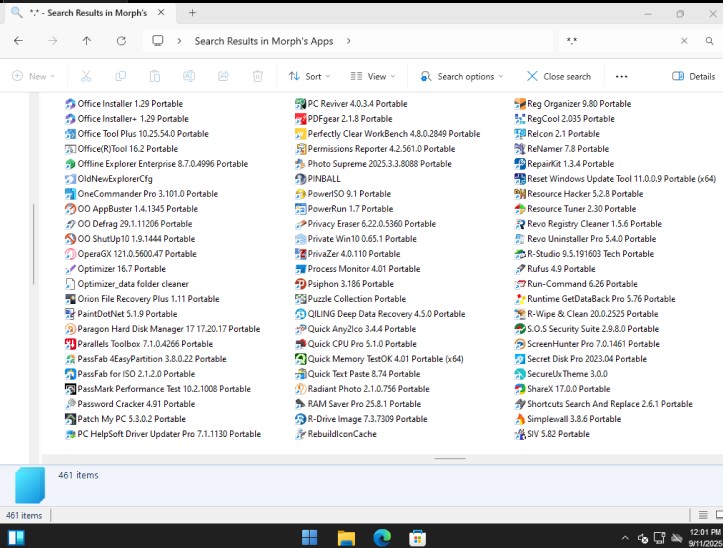Select Process Monitor 4.01 Portable
Image resolution: width=723 pixels, height=548 pixels.
pyautogui.click(x=358, y=269)
